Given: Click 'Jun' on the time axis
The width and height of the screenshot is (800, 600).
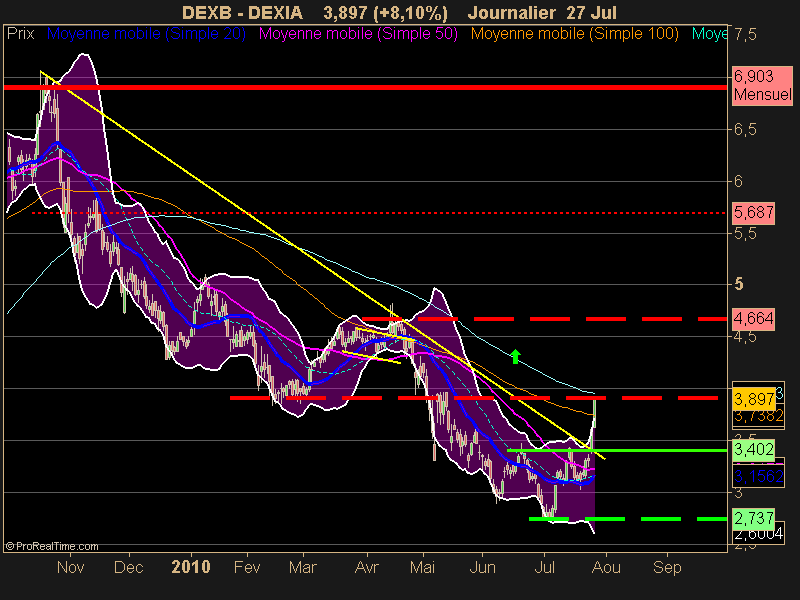Looking at the screenshot, I should tap(482, 567).
